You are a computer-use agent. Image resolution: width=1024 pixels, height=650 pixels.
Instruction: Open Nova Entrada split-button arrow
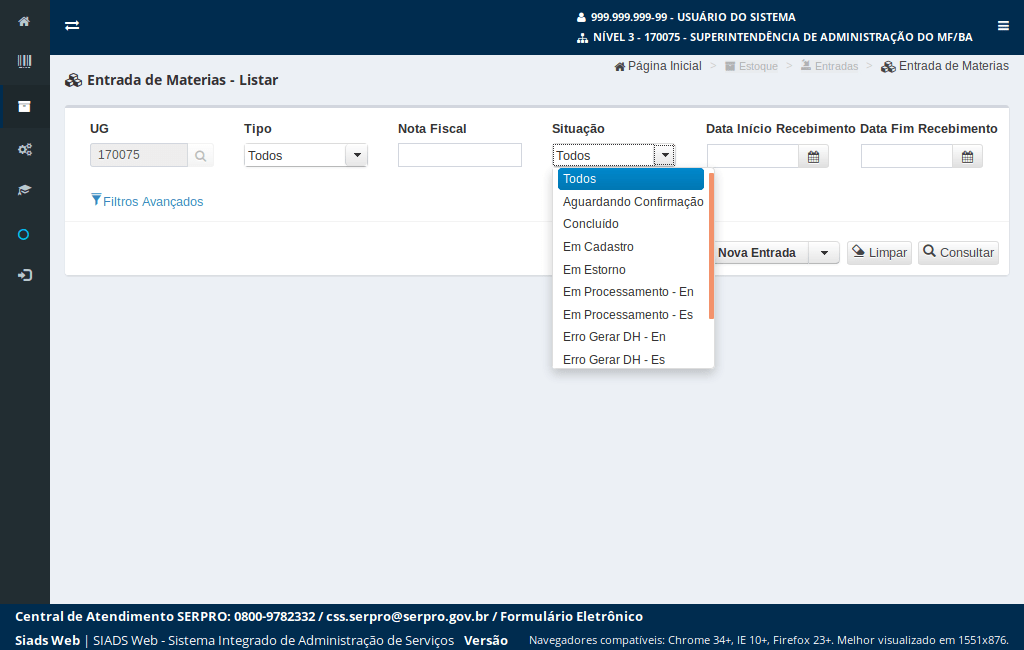[824, 253]
